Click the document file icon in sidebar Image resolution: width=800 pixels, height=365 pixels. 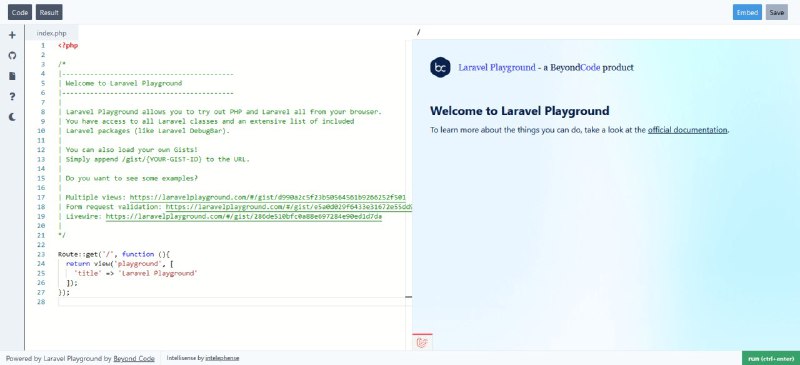pyautogui.click(x=12, y=76)
